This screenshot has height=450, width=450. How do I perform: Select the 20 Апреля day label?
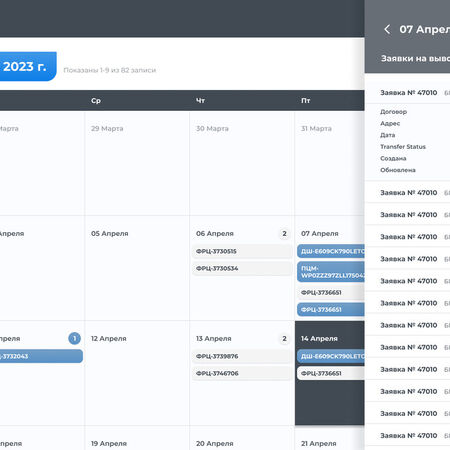[x=215, y=443]
